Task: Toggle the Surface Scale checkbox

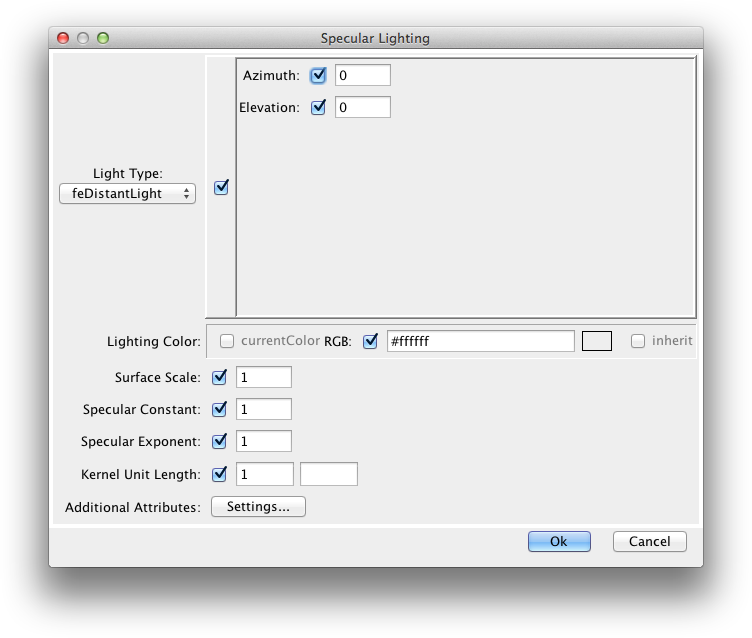Action: pyautogui.click(x=220, y=377)
